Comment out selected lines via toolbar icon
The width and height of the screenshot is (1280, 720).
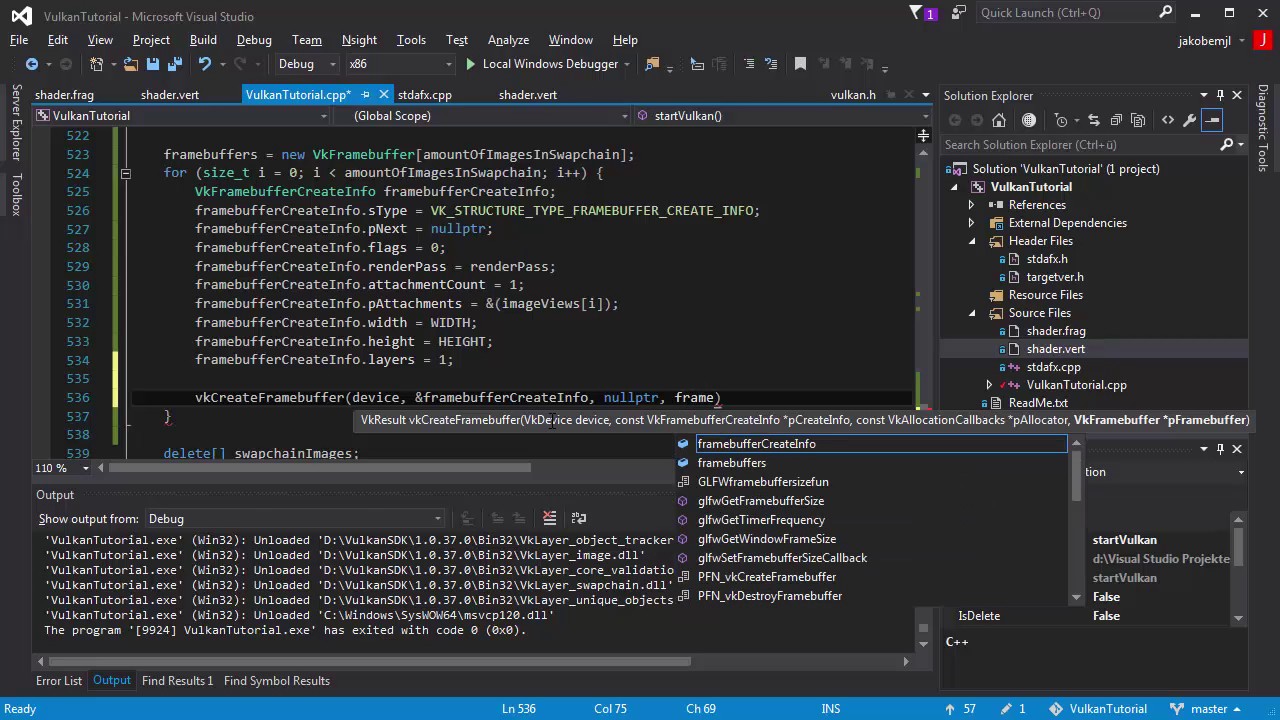[748, 64]
